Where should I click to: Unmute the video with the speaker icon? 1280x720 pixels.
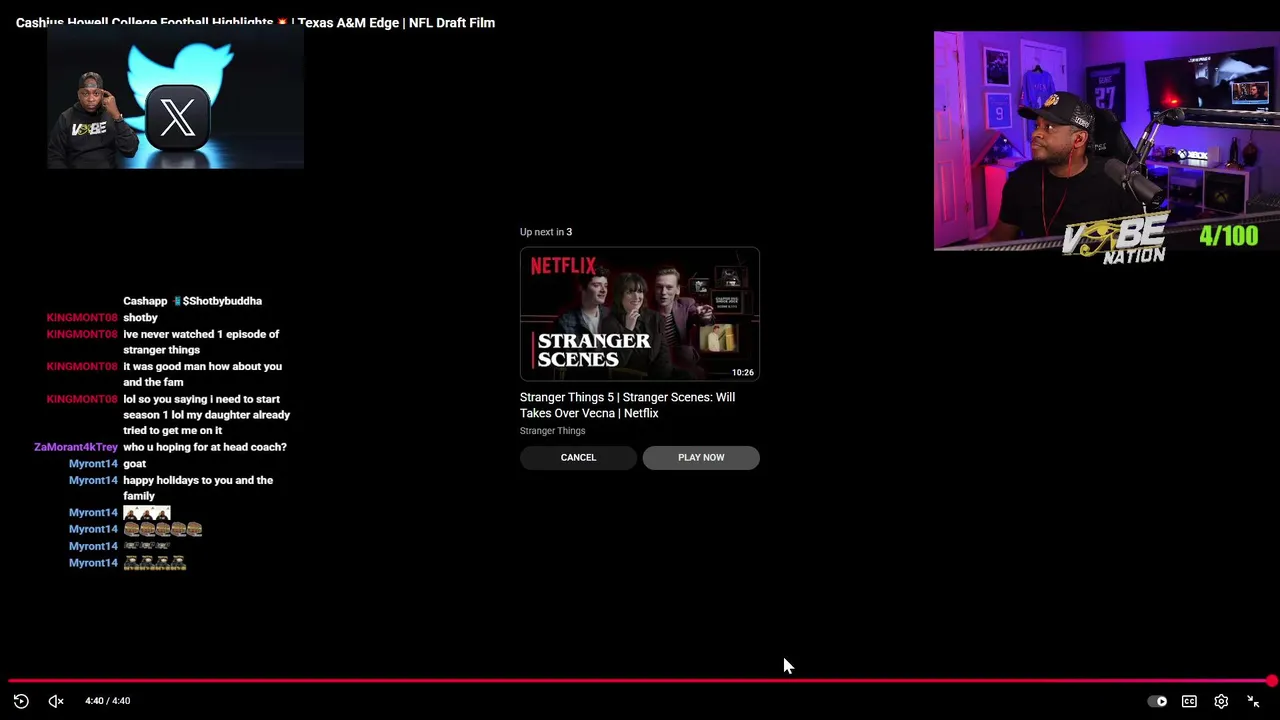pos(56,701)
